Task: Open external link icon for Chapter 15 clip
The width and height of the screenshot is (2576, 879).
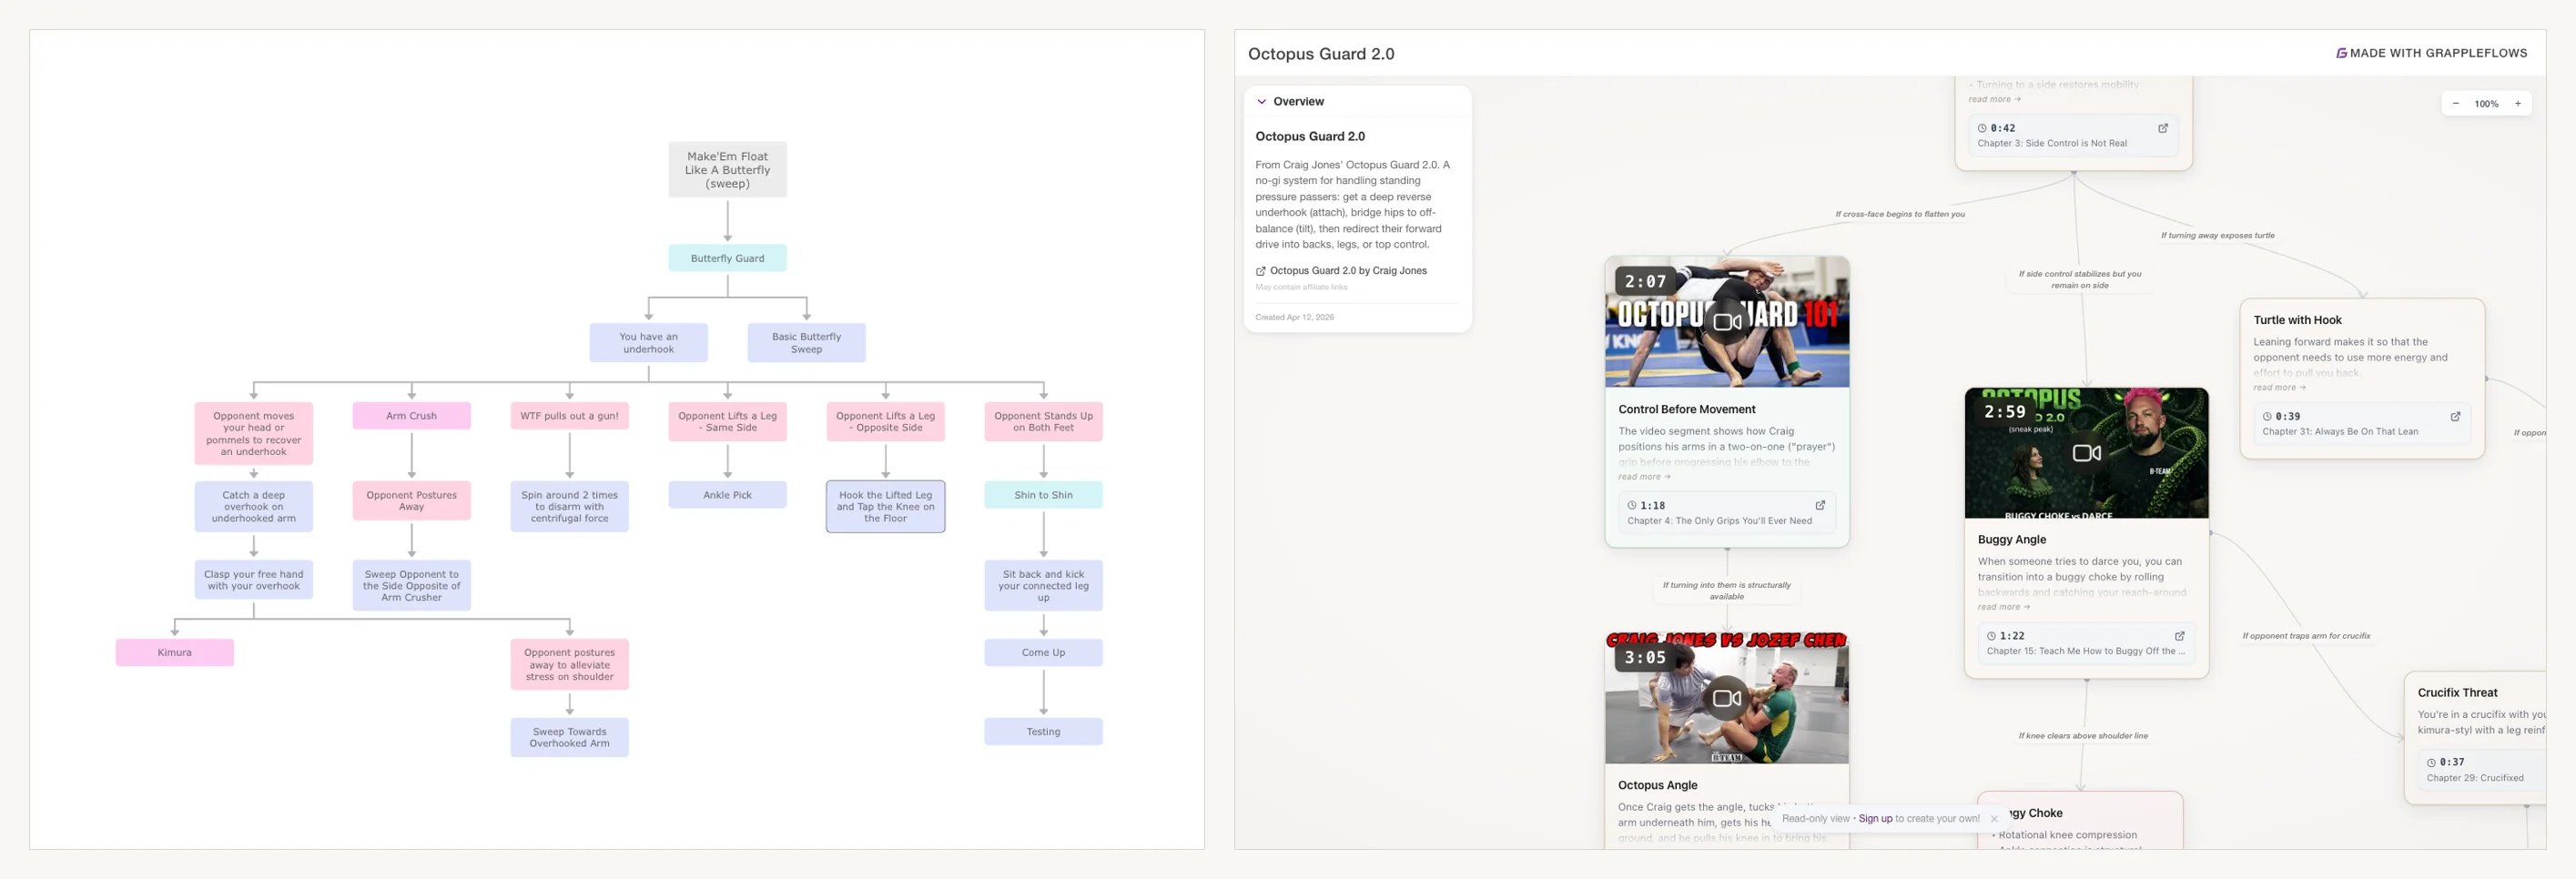Action: (x=2180, y=636)
